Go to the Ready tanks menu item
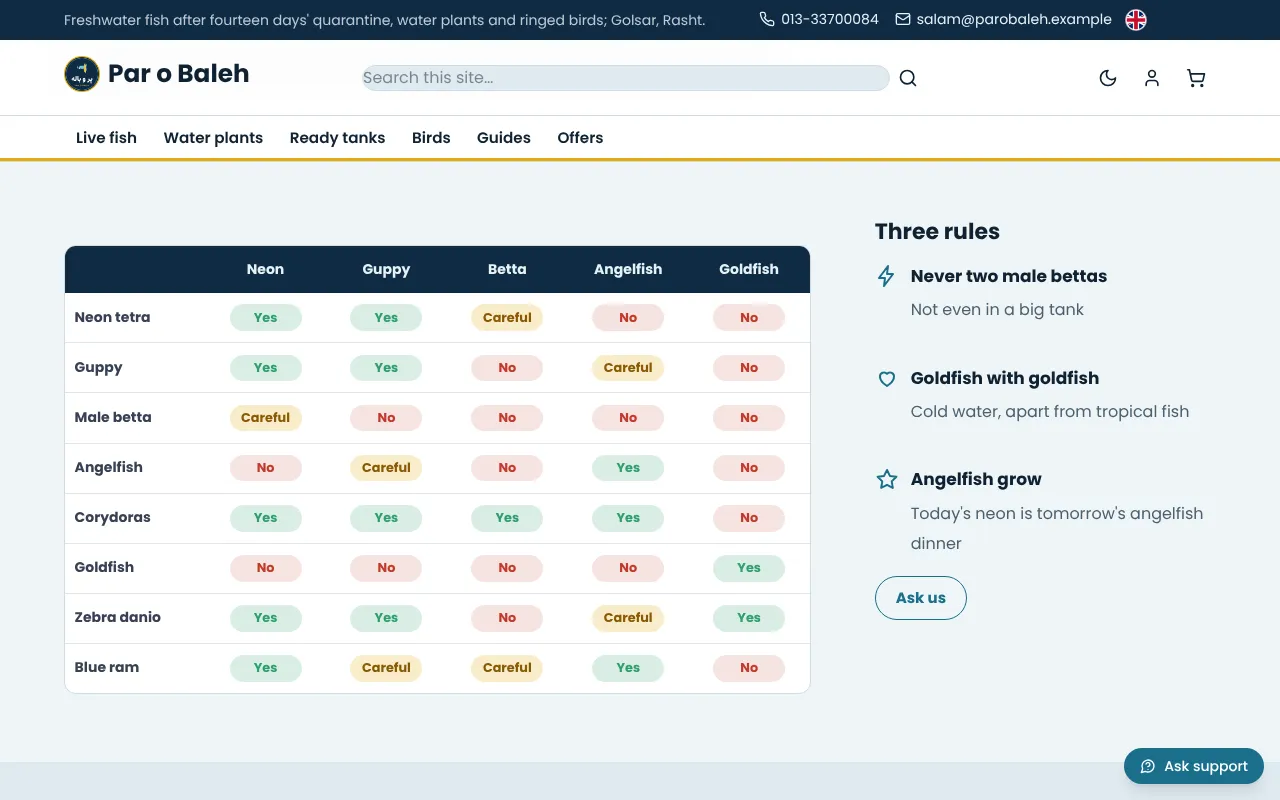The height and width of the screenshot is (800, 1280). click(337, 138)
